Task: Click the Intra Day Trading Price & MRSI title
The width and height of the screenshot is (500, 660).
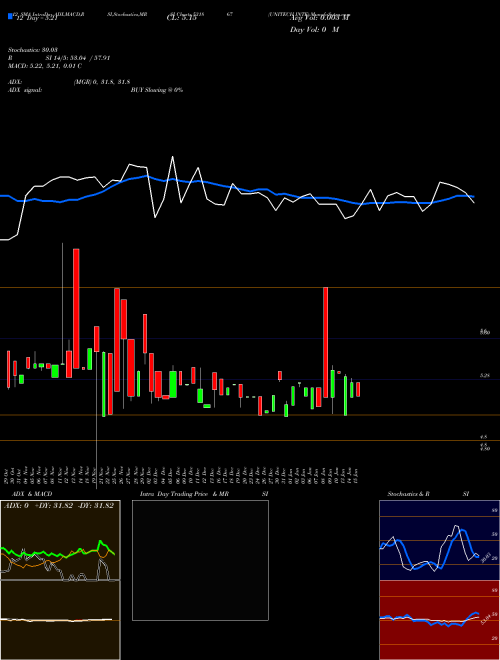Action: pyautogui.click(x=204, y=494)
